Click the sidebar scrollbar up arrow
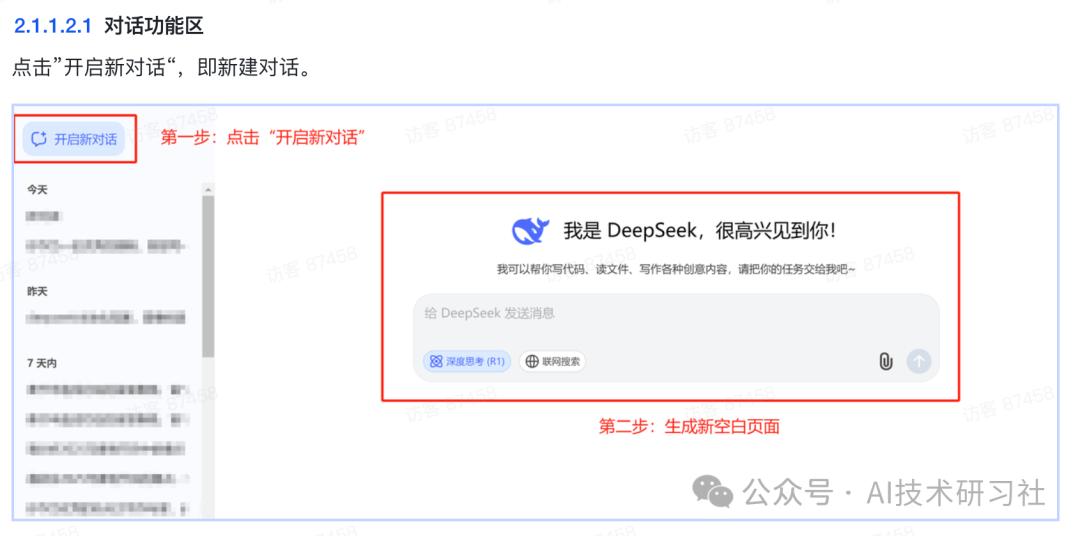This screenshot has width=1080, height=536. pos(207,189)
